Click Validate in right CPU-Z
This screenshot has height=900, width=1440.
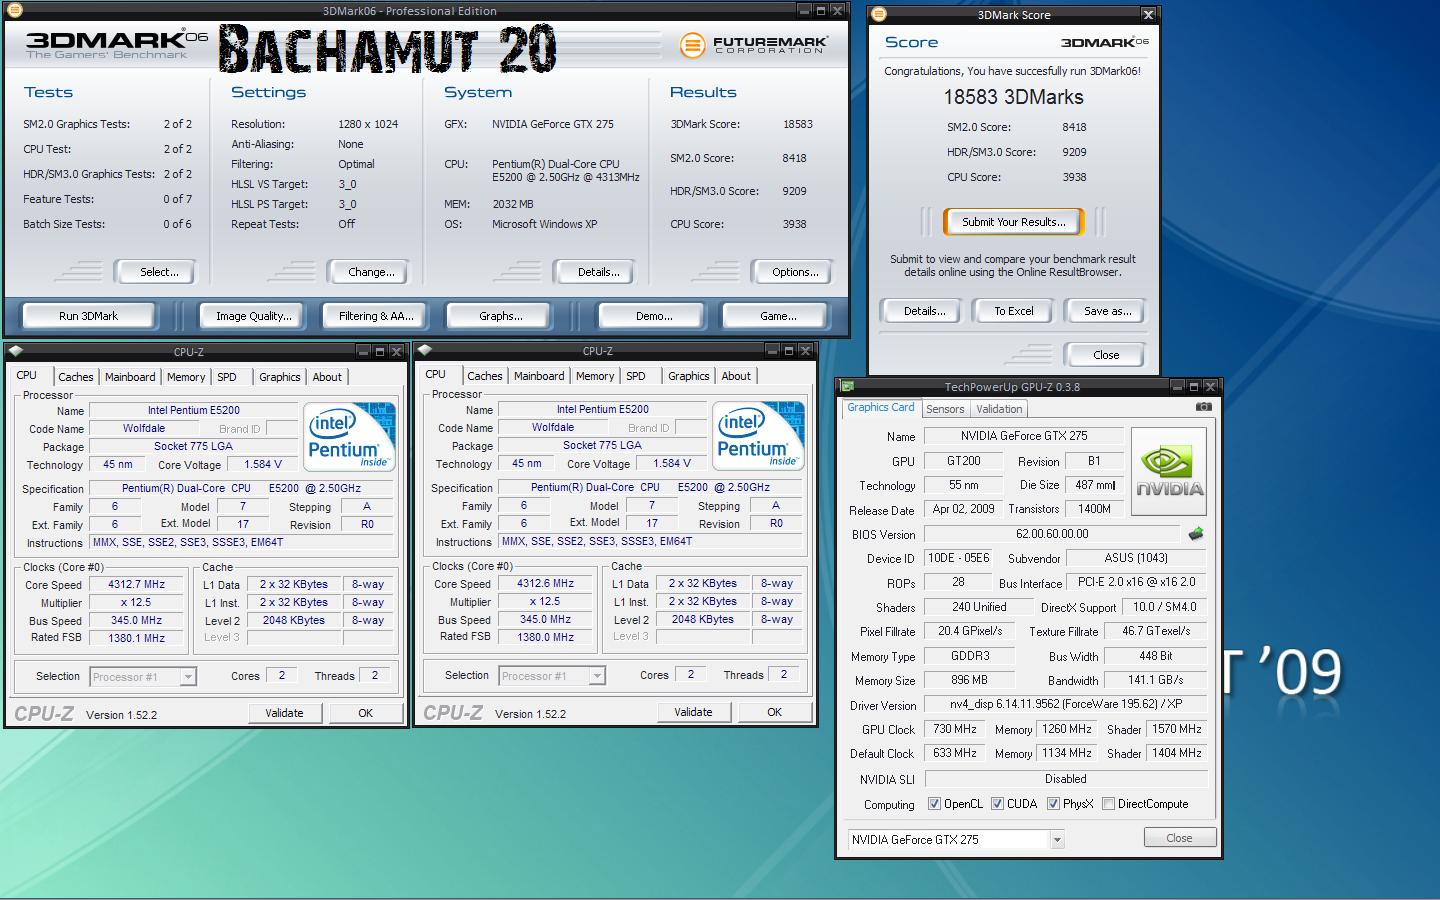693,712
